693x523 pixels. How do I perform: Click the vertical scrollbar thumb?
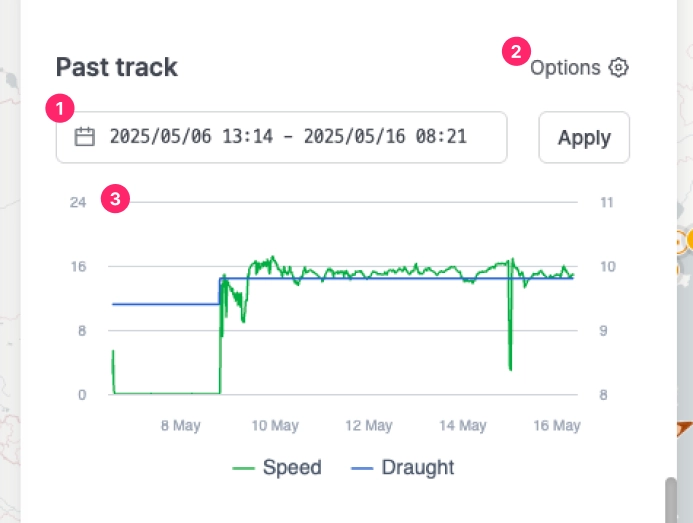(671, 497)
